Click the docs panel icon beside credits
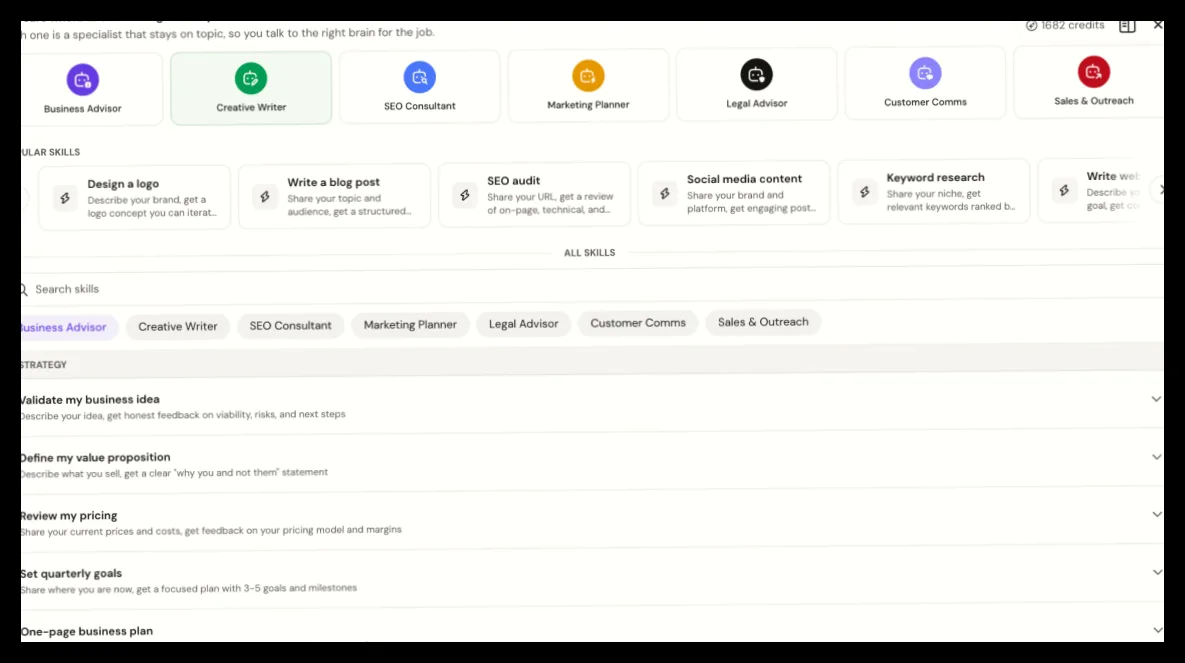1185x663 pixels. coord(1127,26)
